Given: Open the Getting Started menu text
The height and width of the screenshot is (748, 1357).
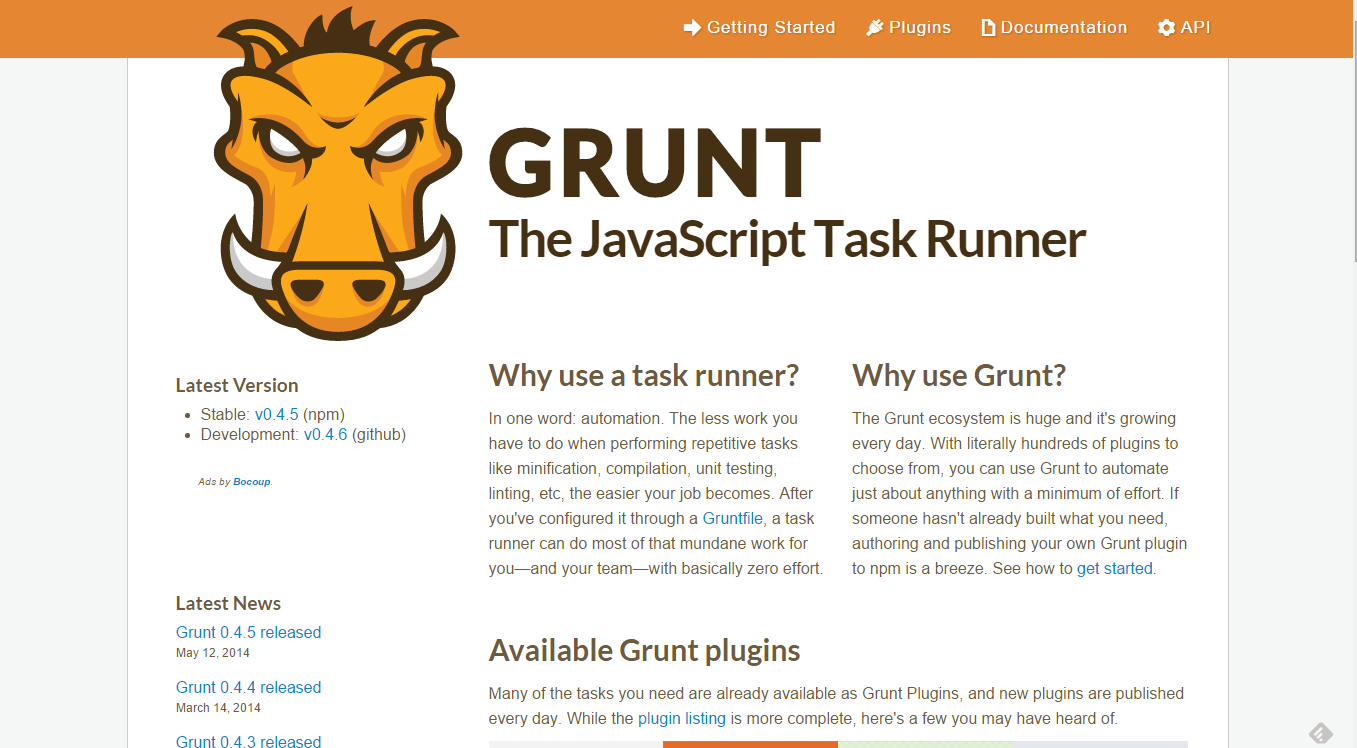Looking at the screenshot, I should [770, 28].
